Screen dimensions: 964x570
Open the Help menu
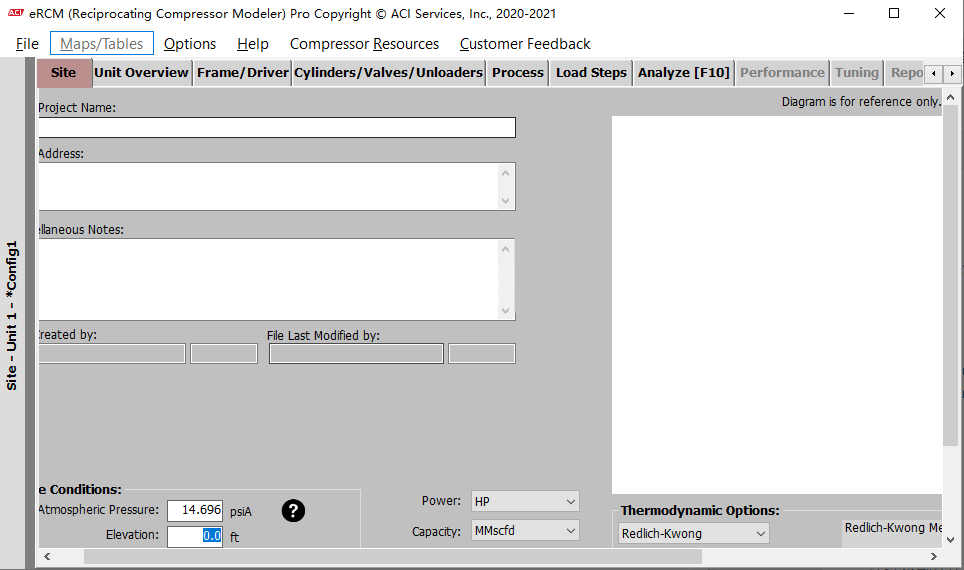[x=253, y=44]
